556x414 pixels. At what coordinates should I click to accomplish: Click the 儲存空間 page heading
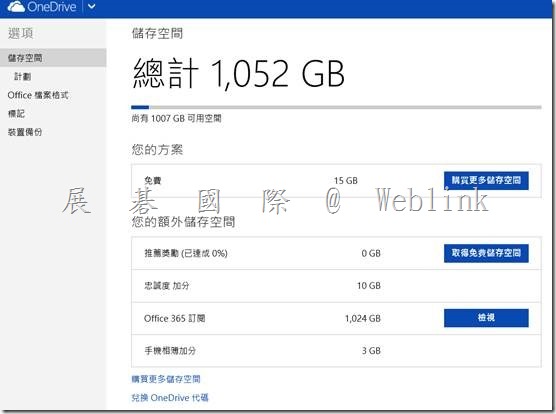(157, 34)
